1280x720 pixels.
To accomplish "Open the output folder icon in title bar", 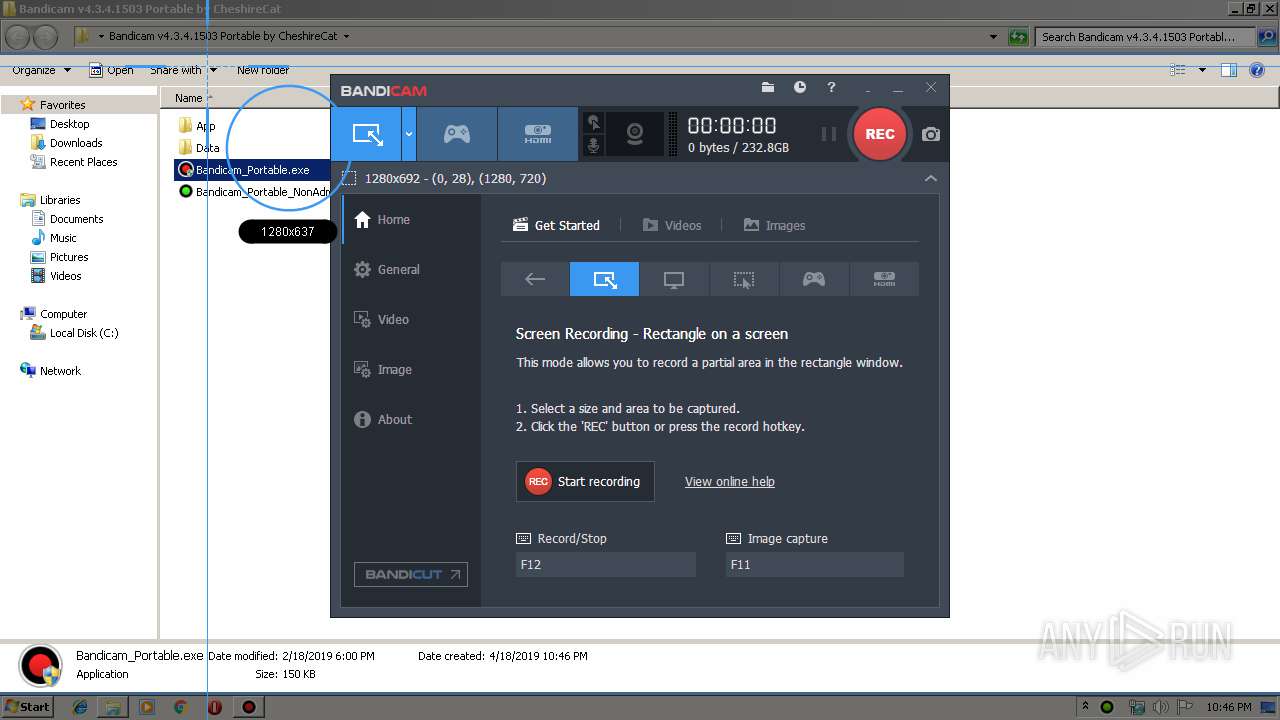I will coord(768,88).
